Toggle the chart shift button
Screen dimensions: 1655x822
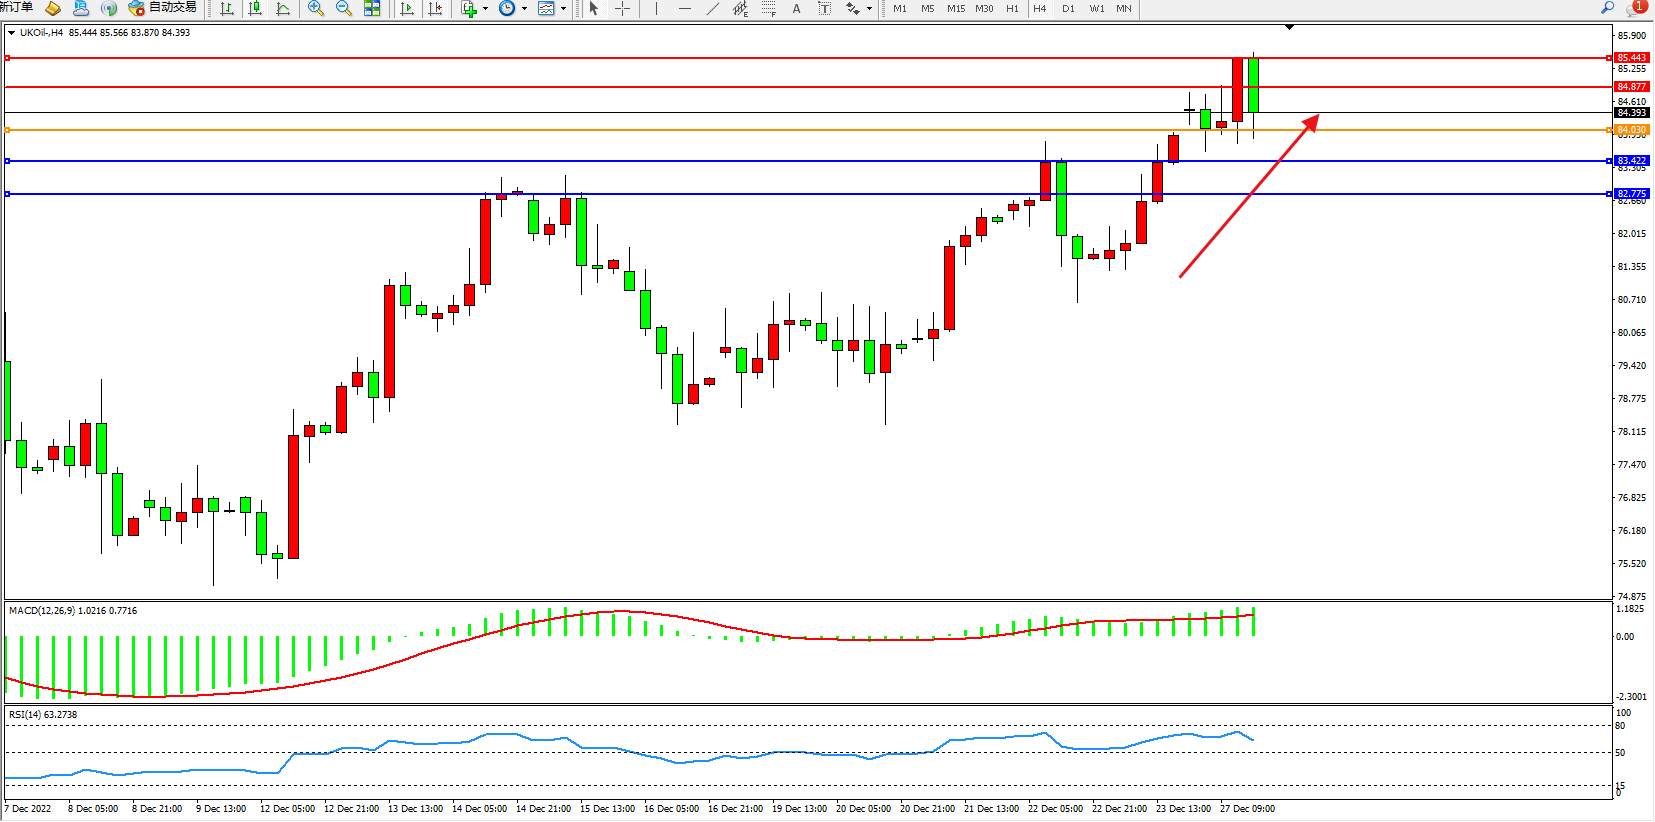coord(435,9)
